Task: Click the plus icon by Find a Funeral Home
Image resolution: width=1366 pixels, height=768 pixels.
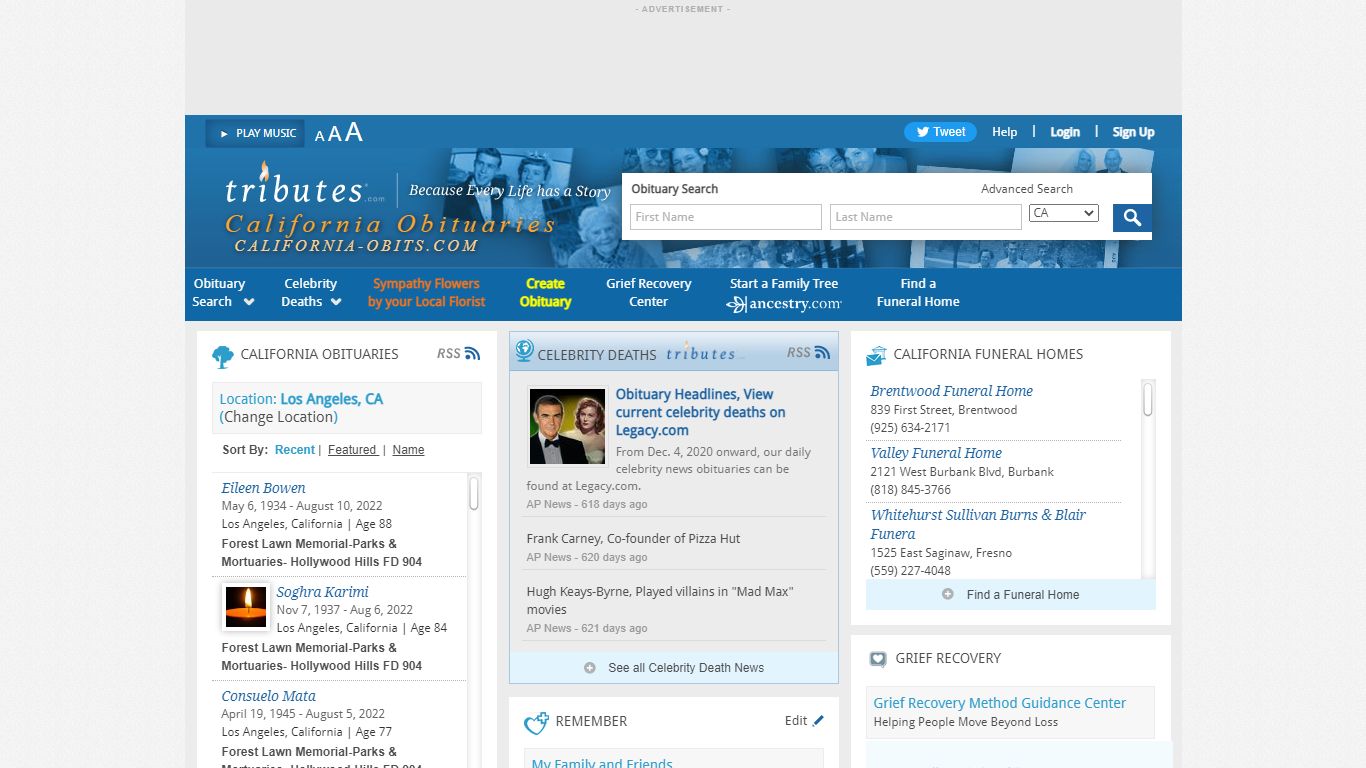Action: (947, 594)
